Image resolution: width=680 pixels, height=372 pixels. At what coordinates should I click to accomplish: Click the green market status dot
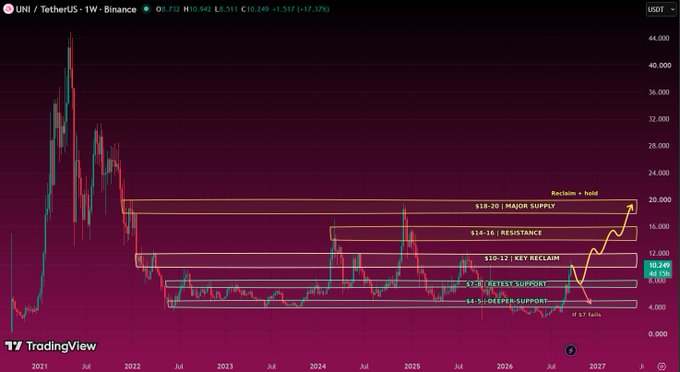147,9
